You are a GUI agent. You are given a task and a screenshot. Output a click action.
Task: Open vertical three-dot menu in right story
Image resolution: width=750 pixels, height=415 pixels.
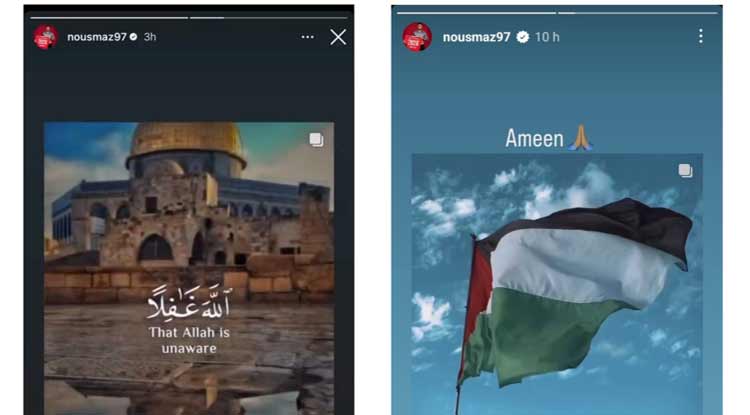700,36
